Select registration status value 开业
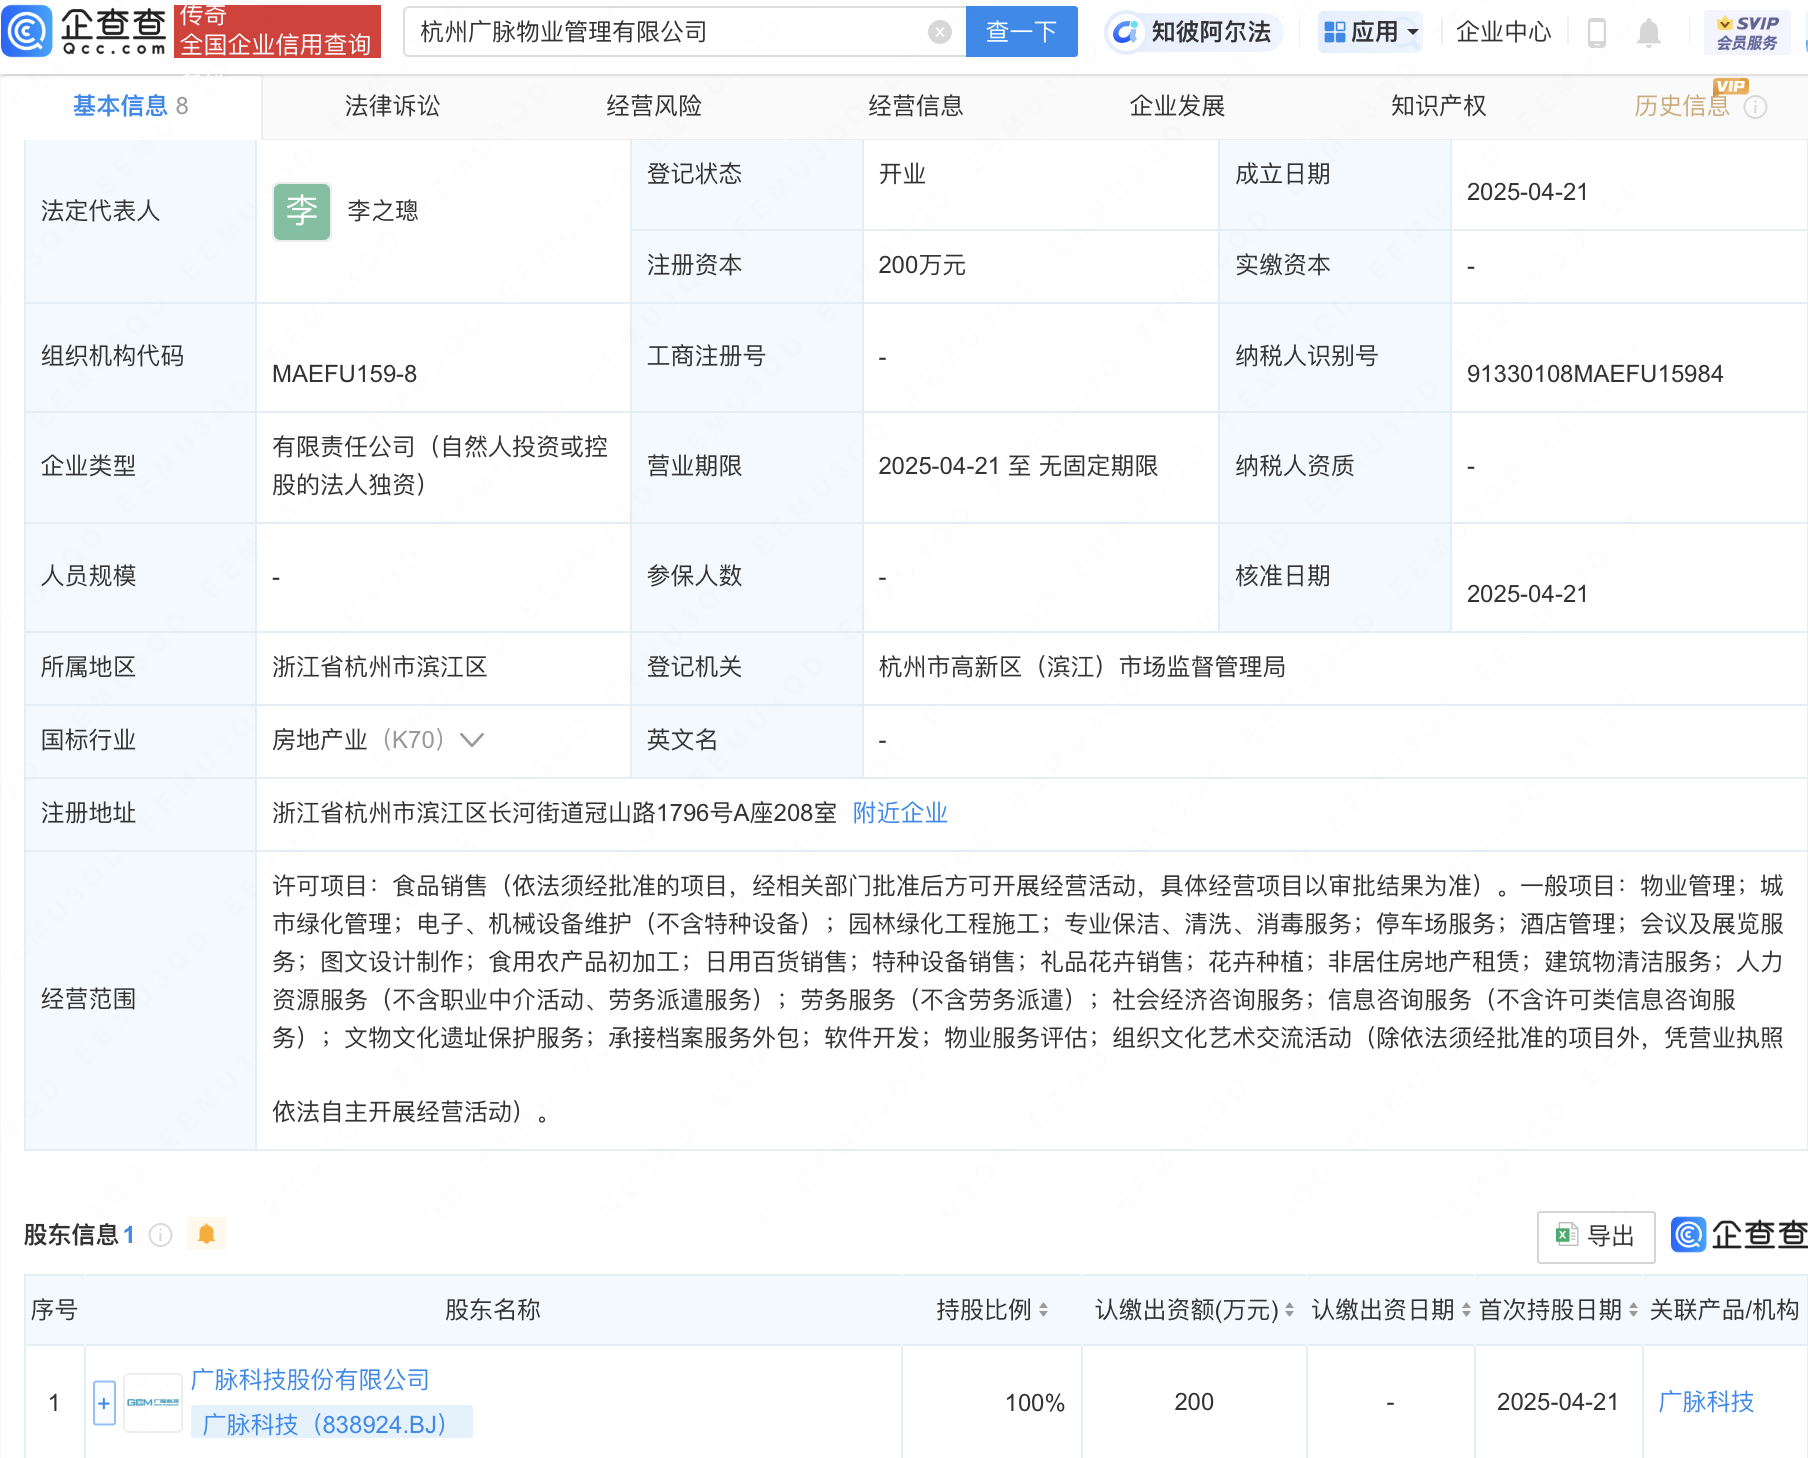The width and height of the screenshot is (1808, 1458). (x=902, y=174)
